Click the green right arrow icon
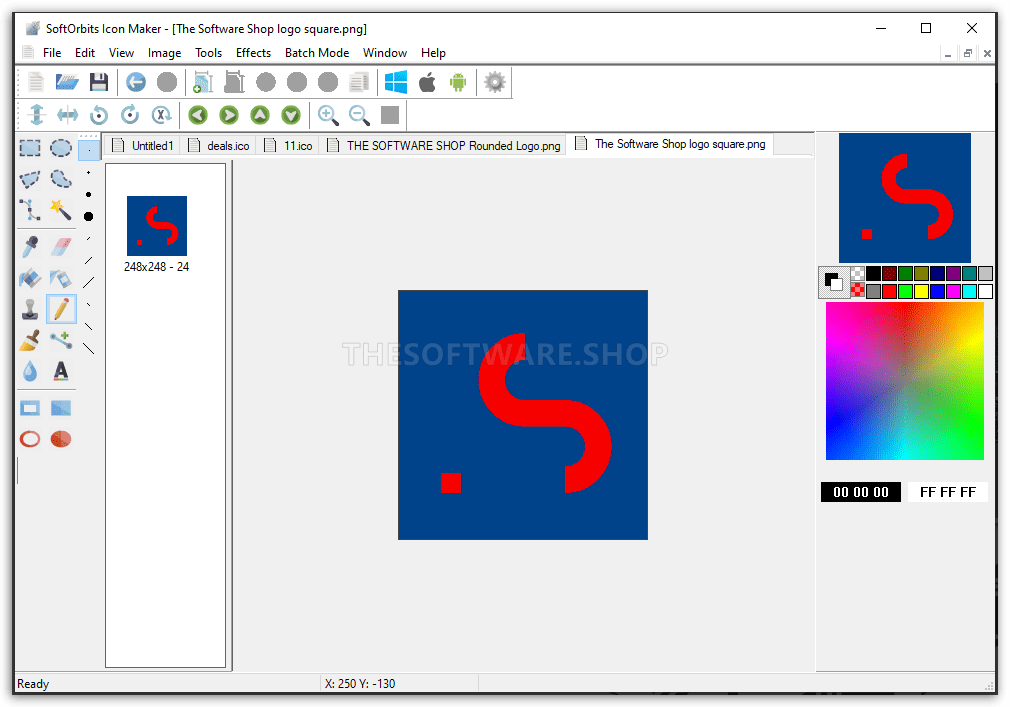 click(x=229, y=115)
